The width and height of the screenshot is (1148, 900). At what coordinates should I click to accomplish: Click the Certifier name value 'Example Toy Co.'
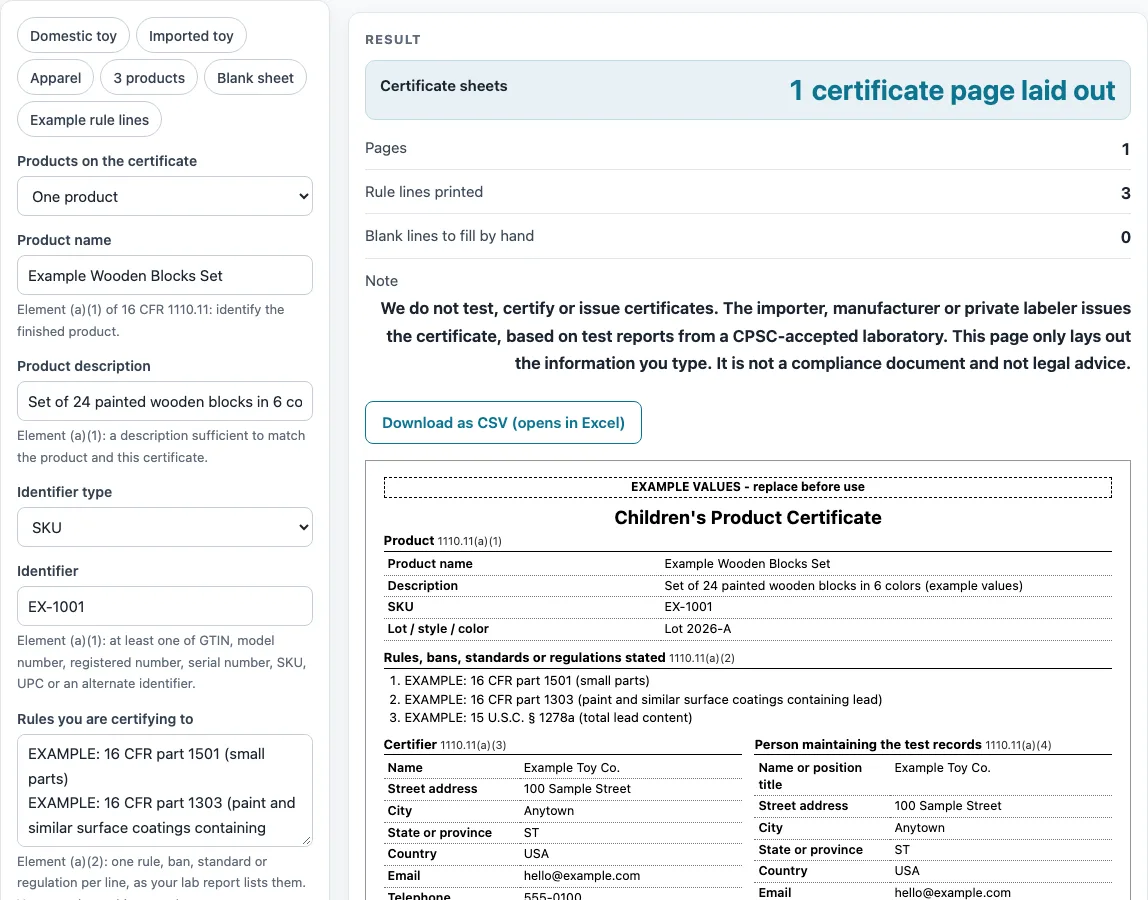pos(572,767)
